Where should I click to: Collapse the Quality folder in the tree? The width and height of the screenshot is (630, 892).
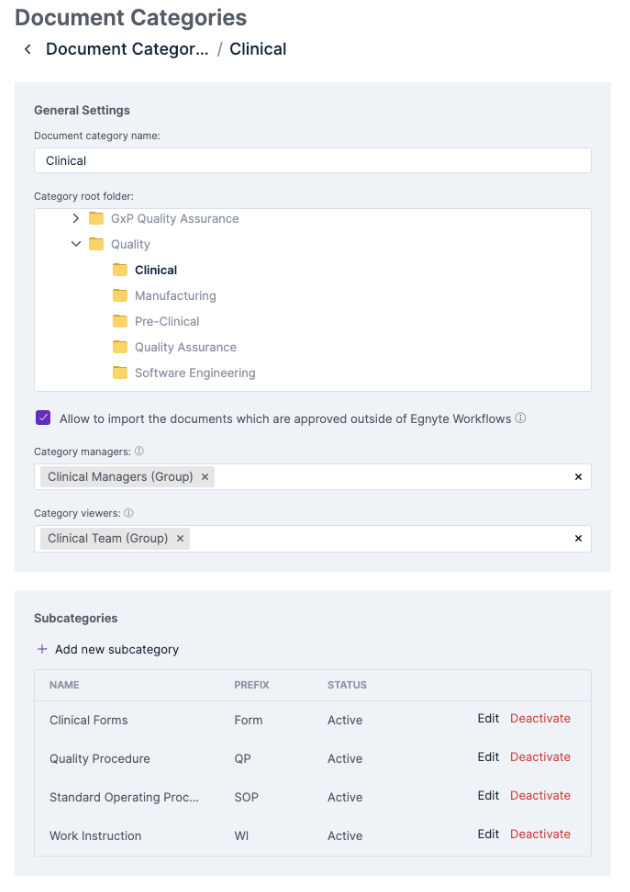point(76,244)
